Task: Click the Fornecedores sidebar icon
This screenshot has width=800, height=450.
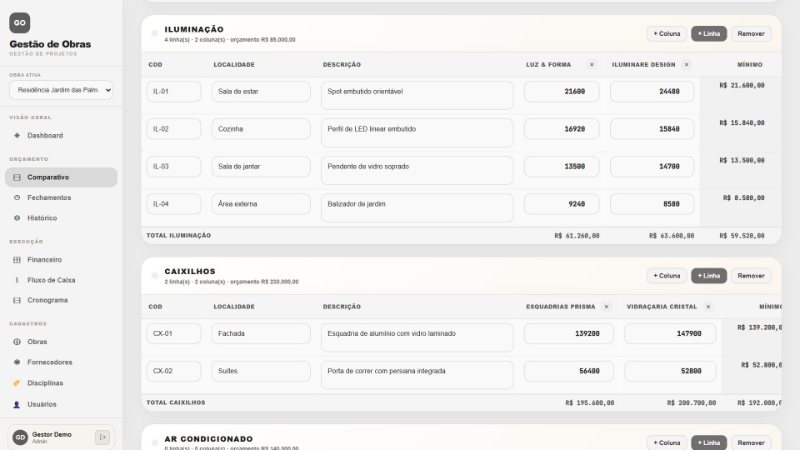Action: 17,362
